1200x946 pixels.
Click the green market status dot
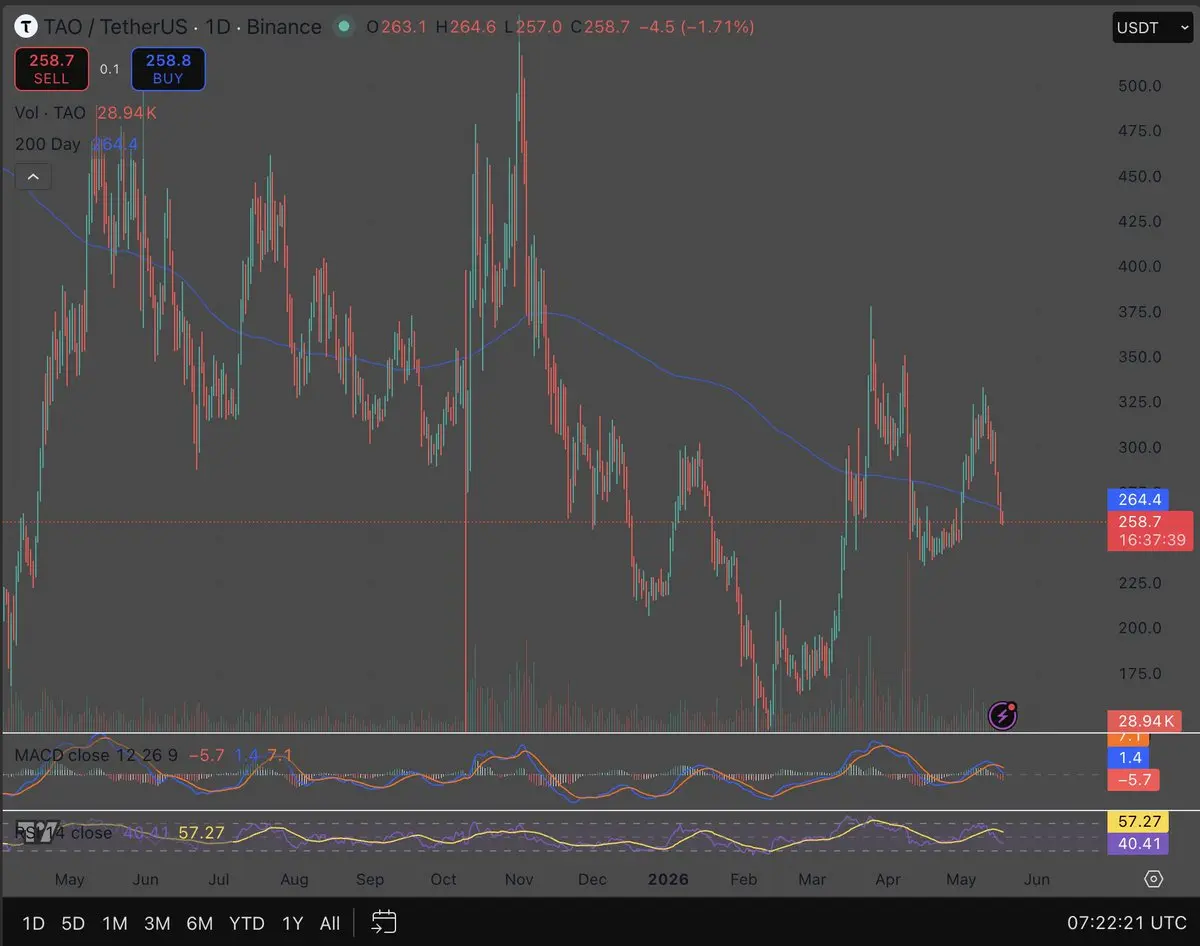click(345, 27)
